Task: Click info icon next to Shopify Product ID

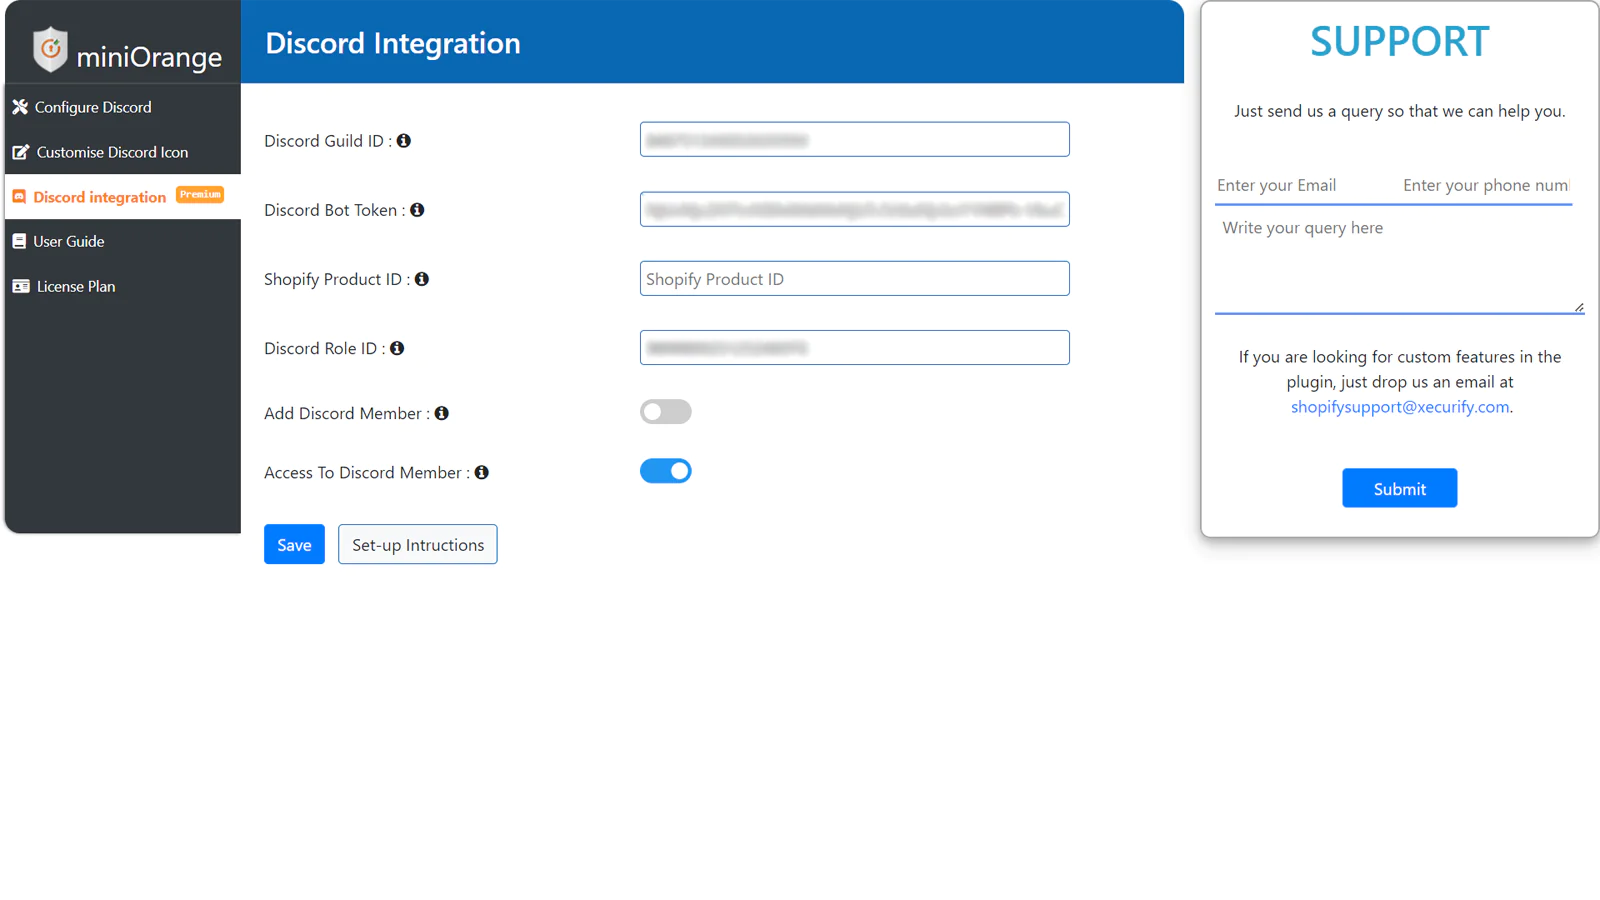Action: 422,279
